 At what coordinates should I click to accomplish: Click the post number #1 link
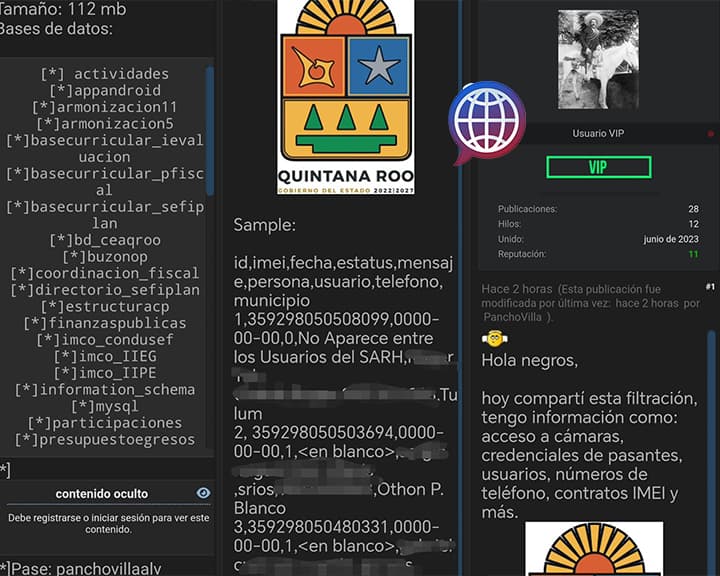coord(710,287)
